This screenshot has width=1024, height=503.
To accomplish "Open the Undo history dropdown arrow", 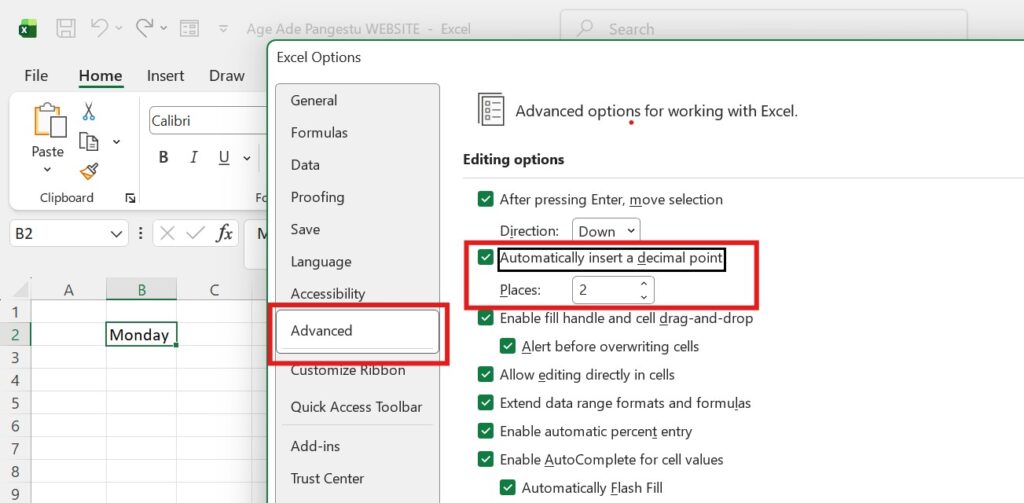I will click(119, 28).
